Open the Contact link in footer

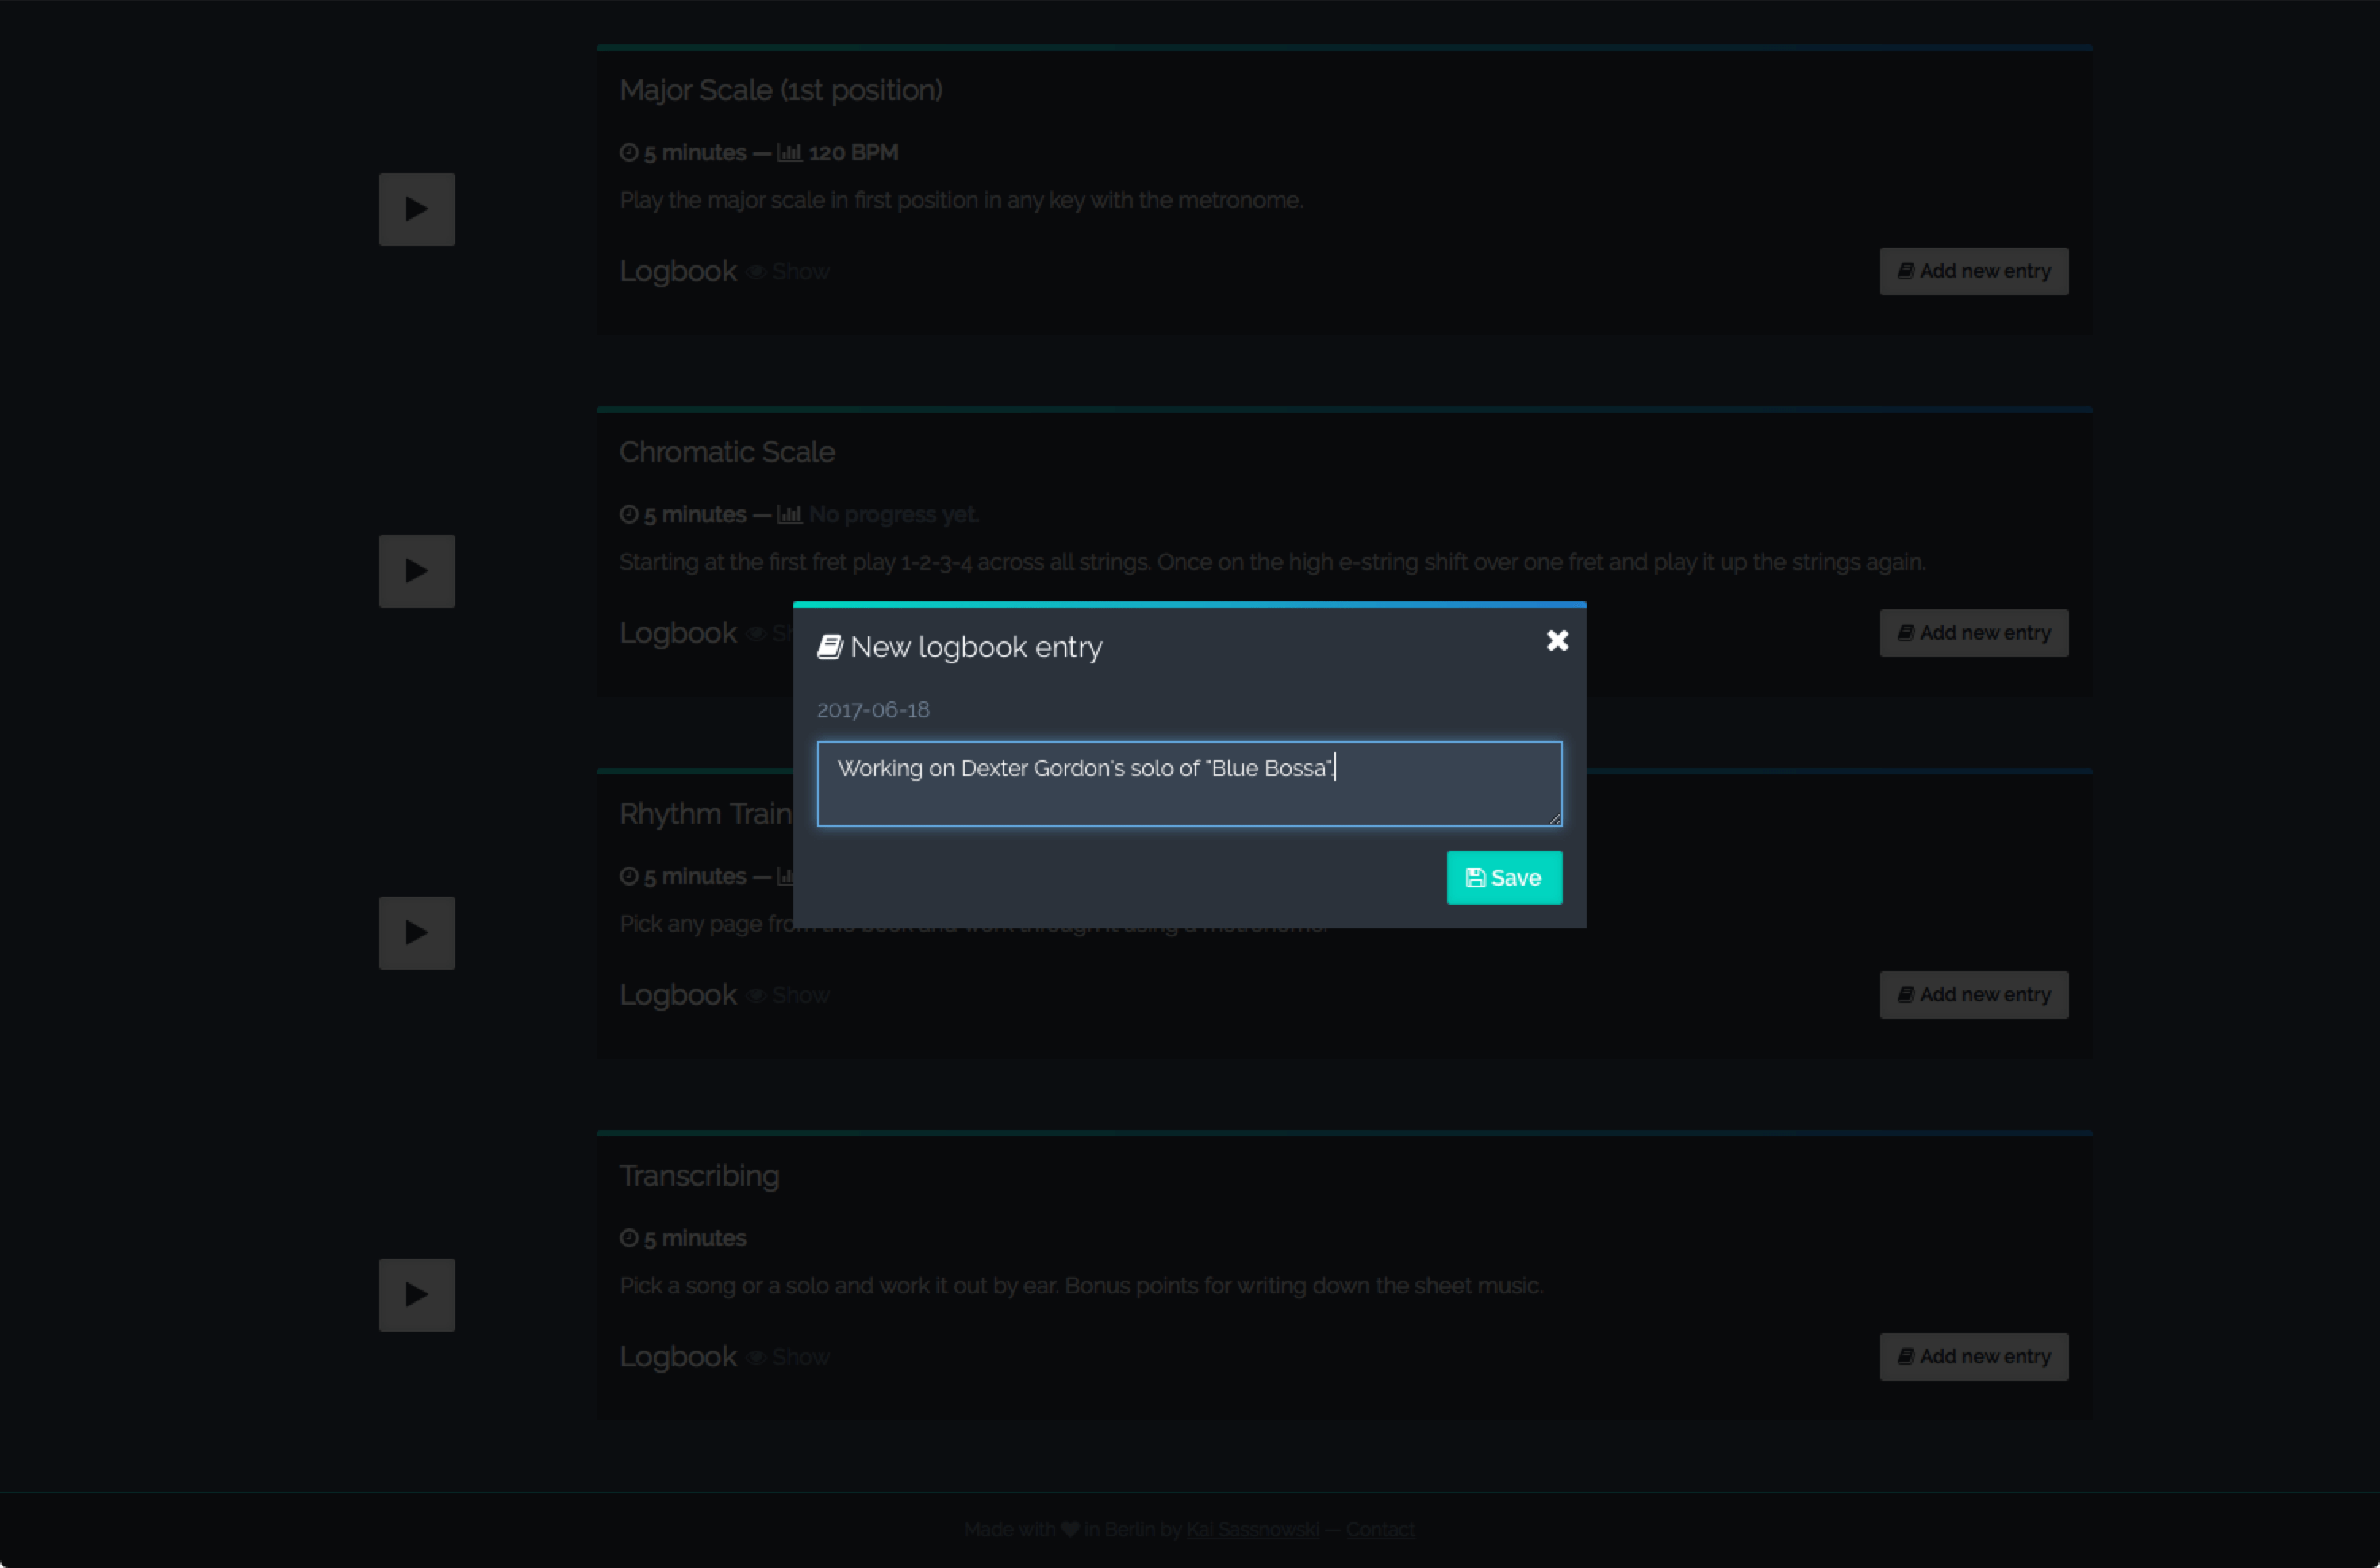click(x=1380, y=1529)
